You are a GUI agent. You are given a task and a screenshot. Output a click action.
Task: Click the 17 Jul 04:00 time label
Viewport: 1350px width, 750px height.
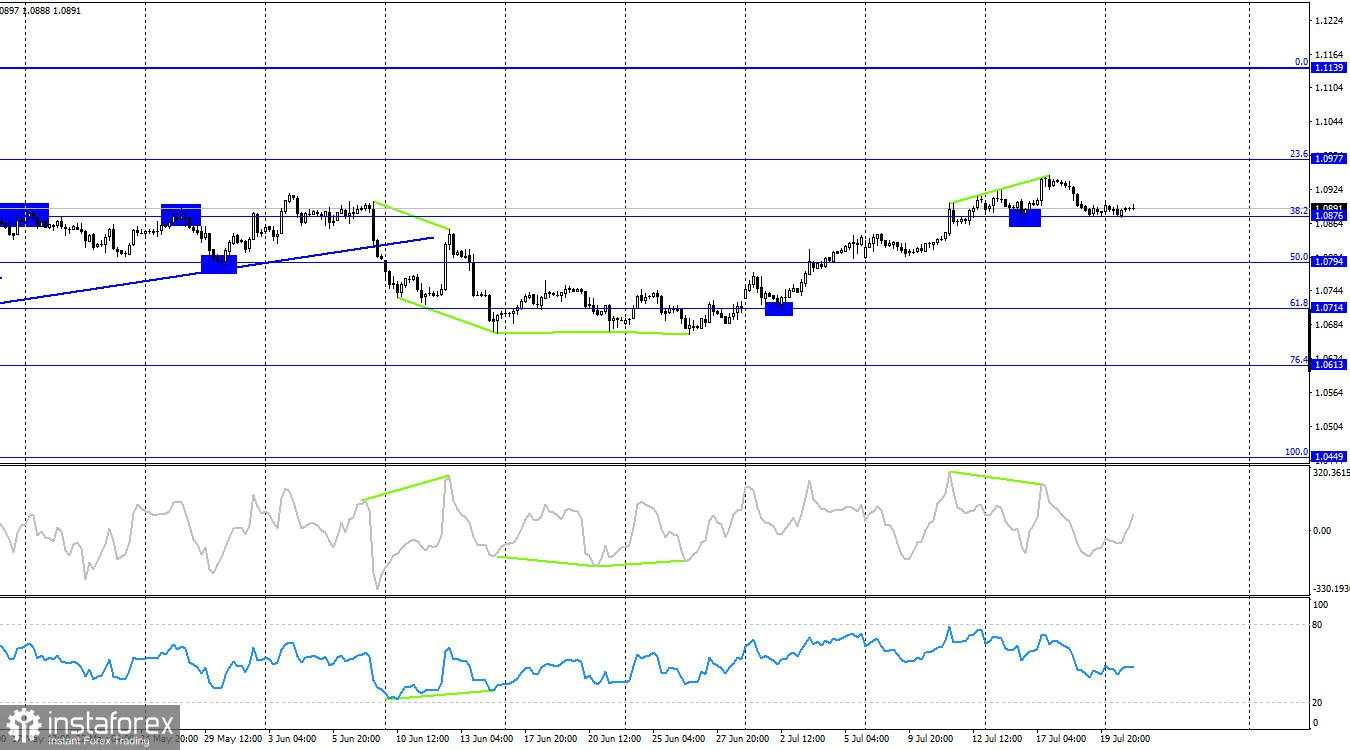[x=1061, y=740]
